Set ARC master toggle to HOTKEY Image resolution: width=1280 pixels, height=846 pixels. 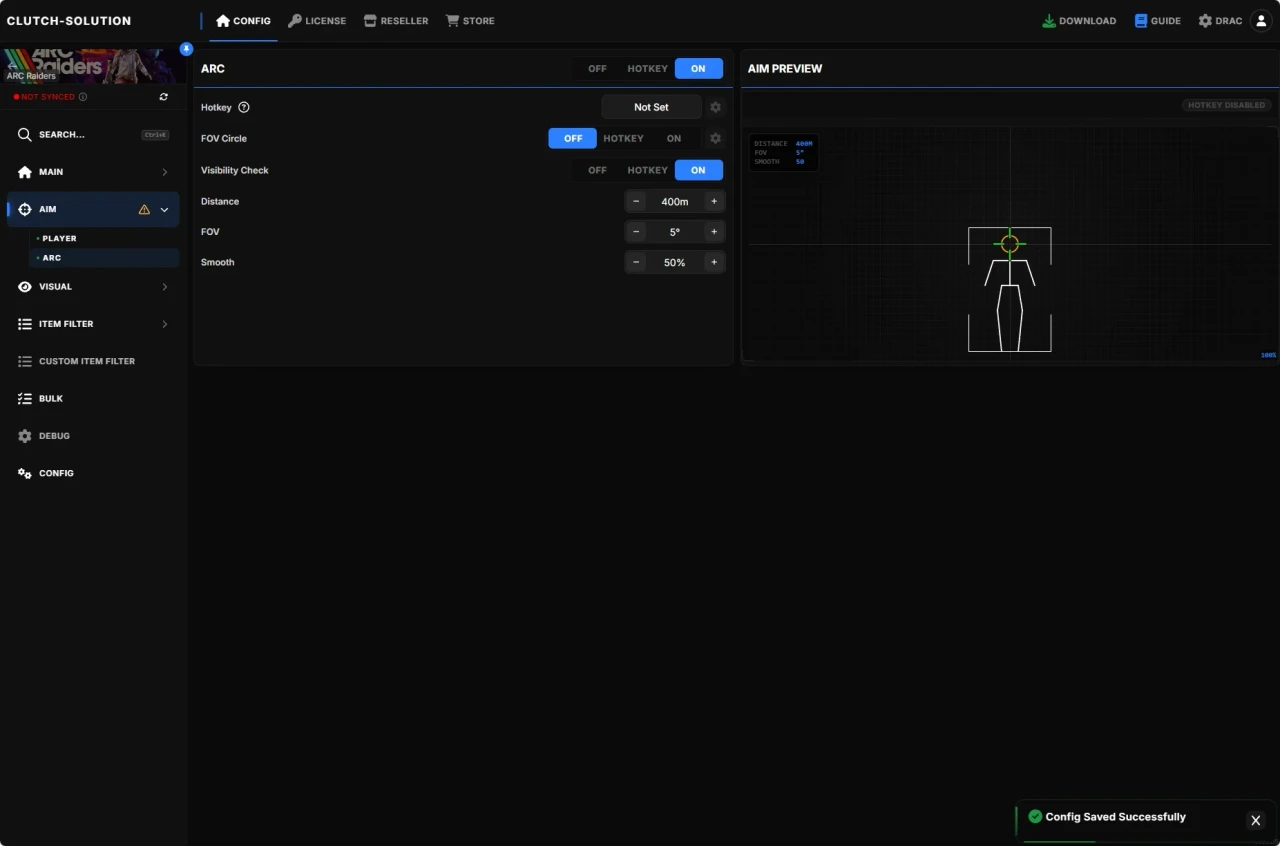pos(647,69)
